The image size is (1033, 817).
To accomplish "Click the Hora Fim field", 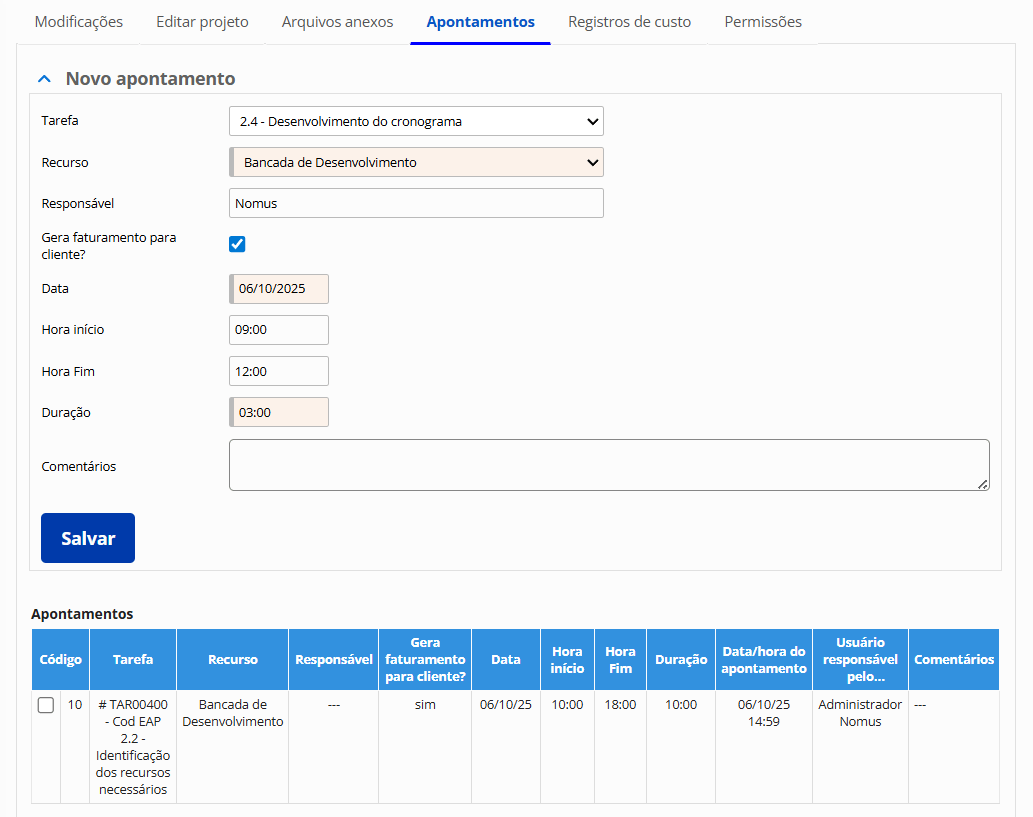I will [279, 371].
